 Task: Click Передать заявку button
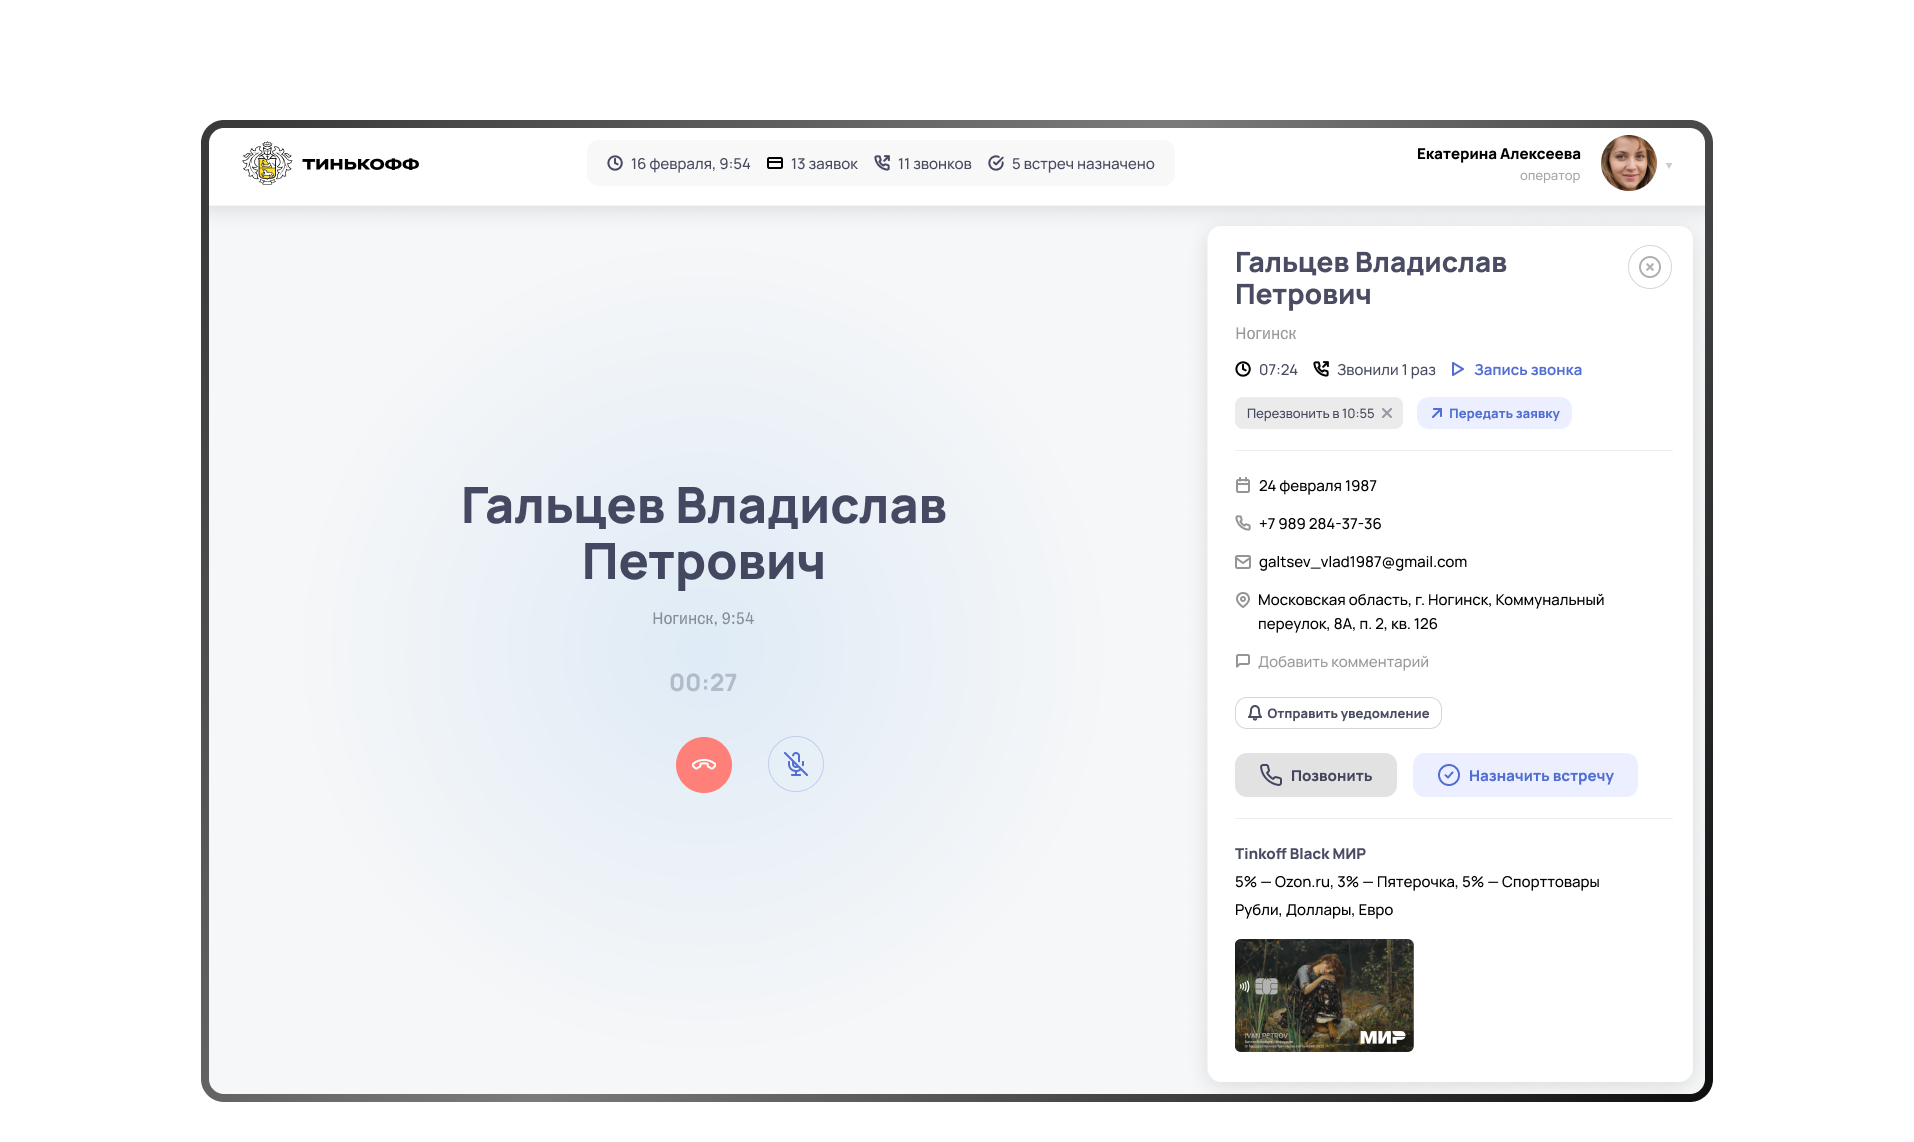1493,413
